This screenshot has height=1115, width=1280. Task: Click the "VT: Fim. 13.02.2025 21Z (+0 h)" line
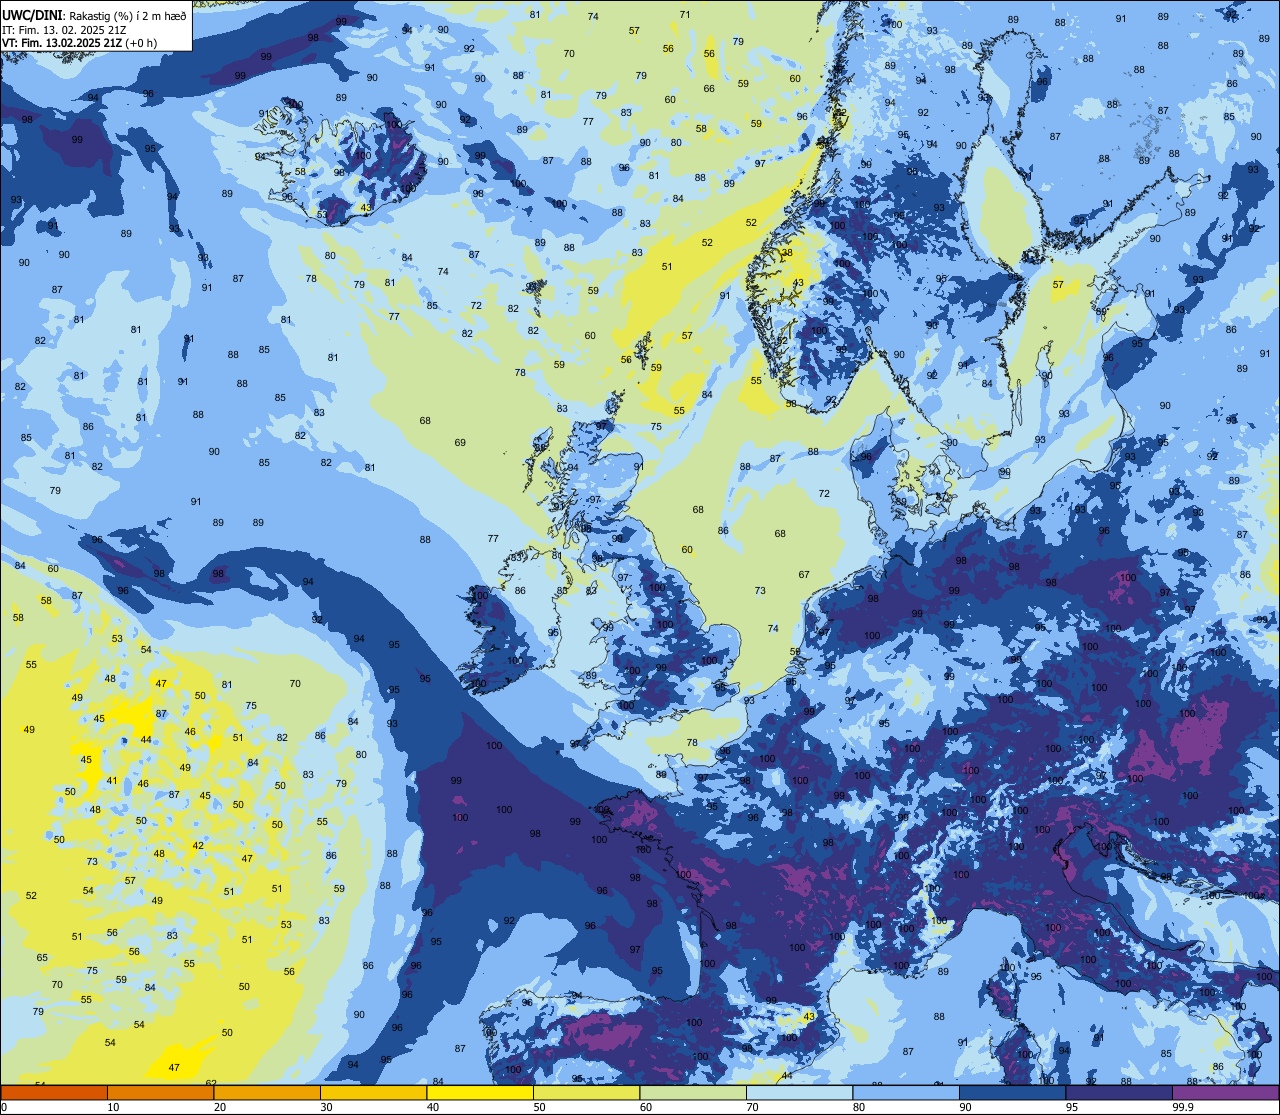point(79,43)
